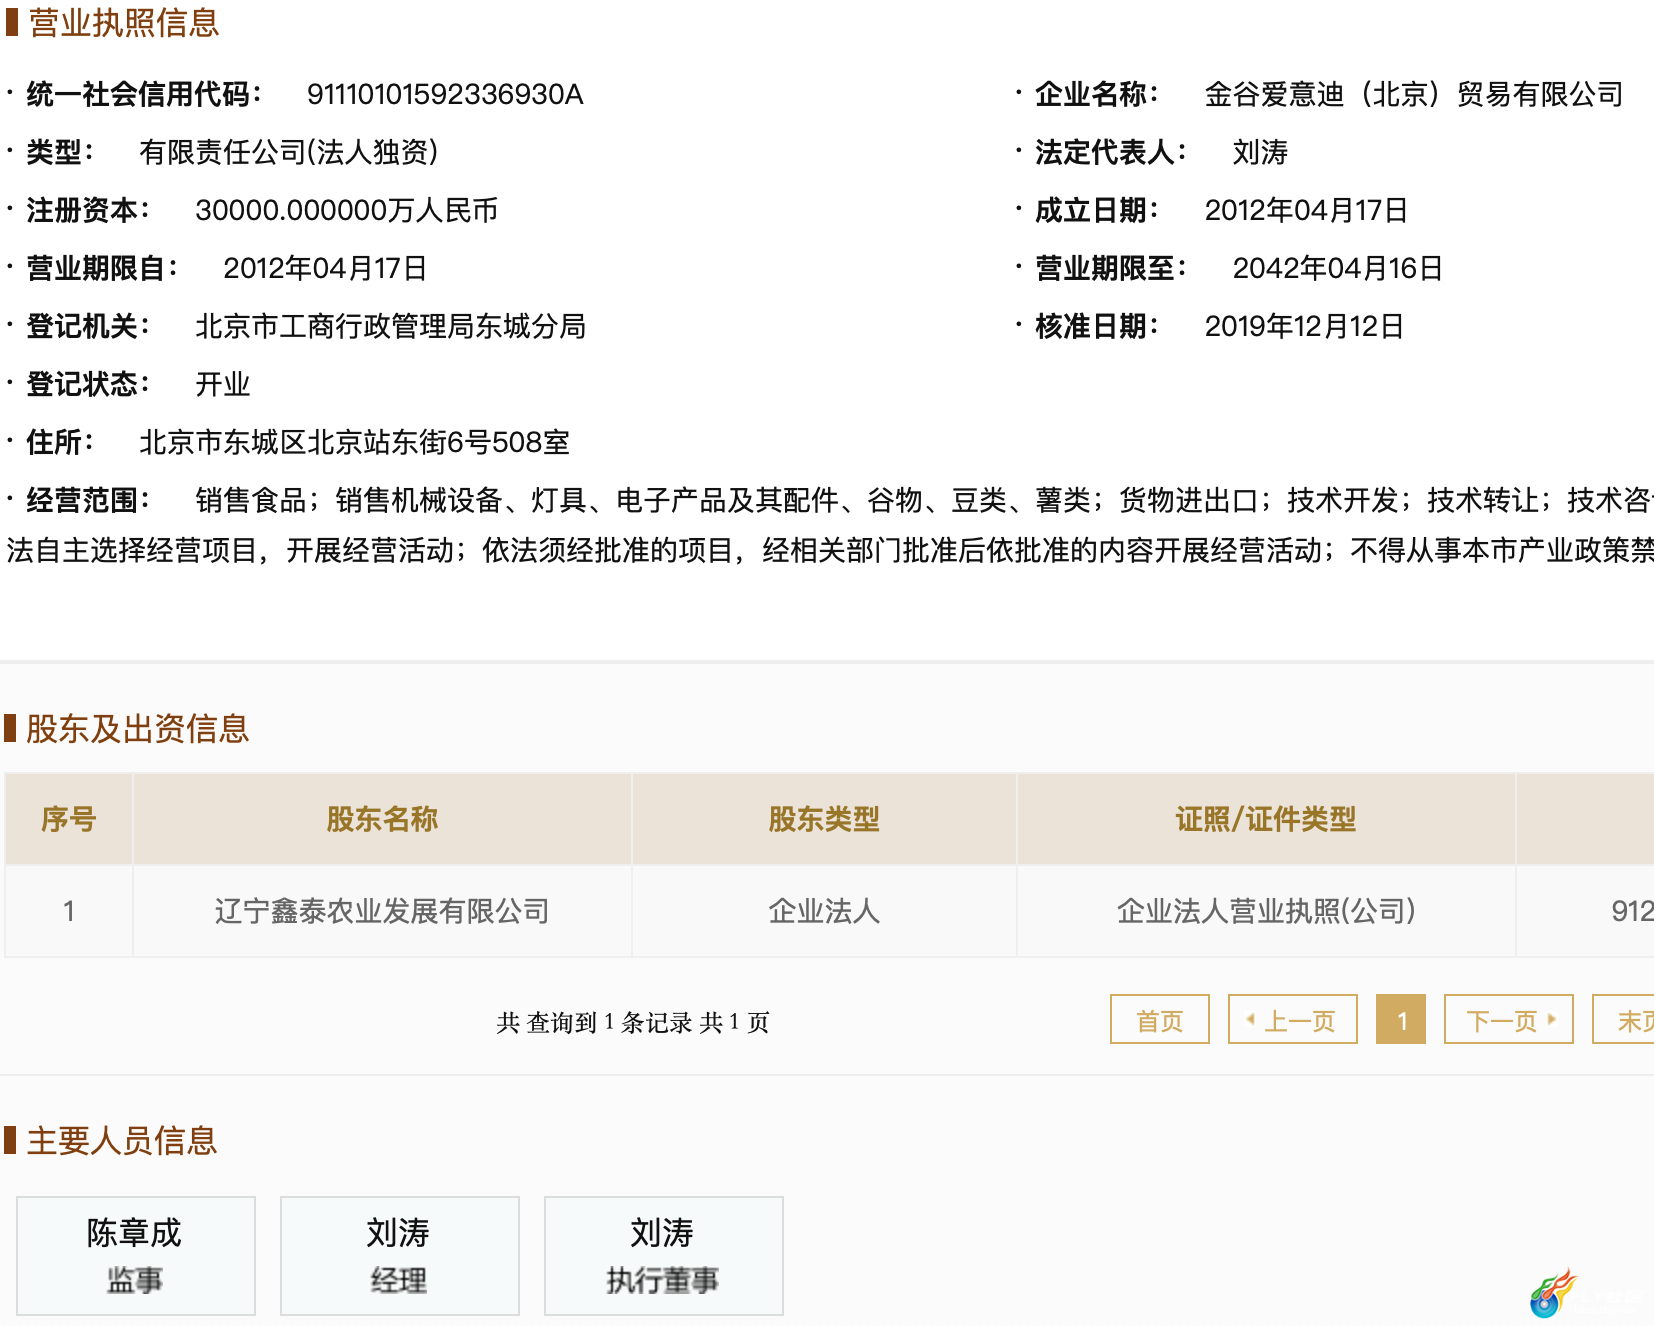Viewport: 1654px width, 1326px height.
Task: Click business term end 2042年04月16日
Action: click(1337, 268)
